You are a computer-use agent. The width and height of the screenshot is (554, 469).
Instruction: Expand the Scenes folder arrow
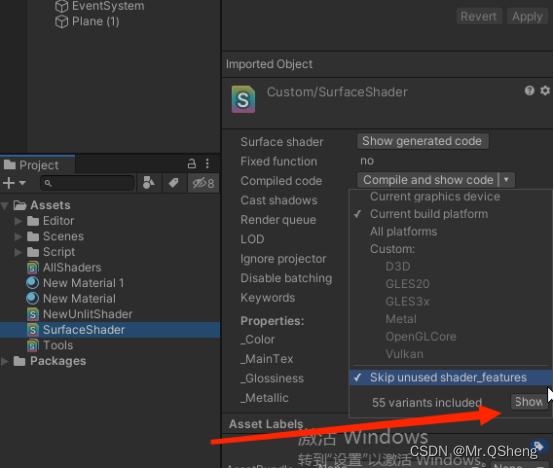(18, 237)
